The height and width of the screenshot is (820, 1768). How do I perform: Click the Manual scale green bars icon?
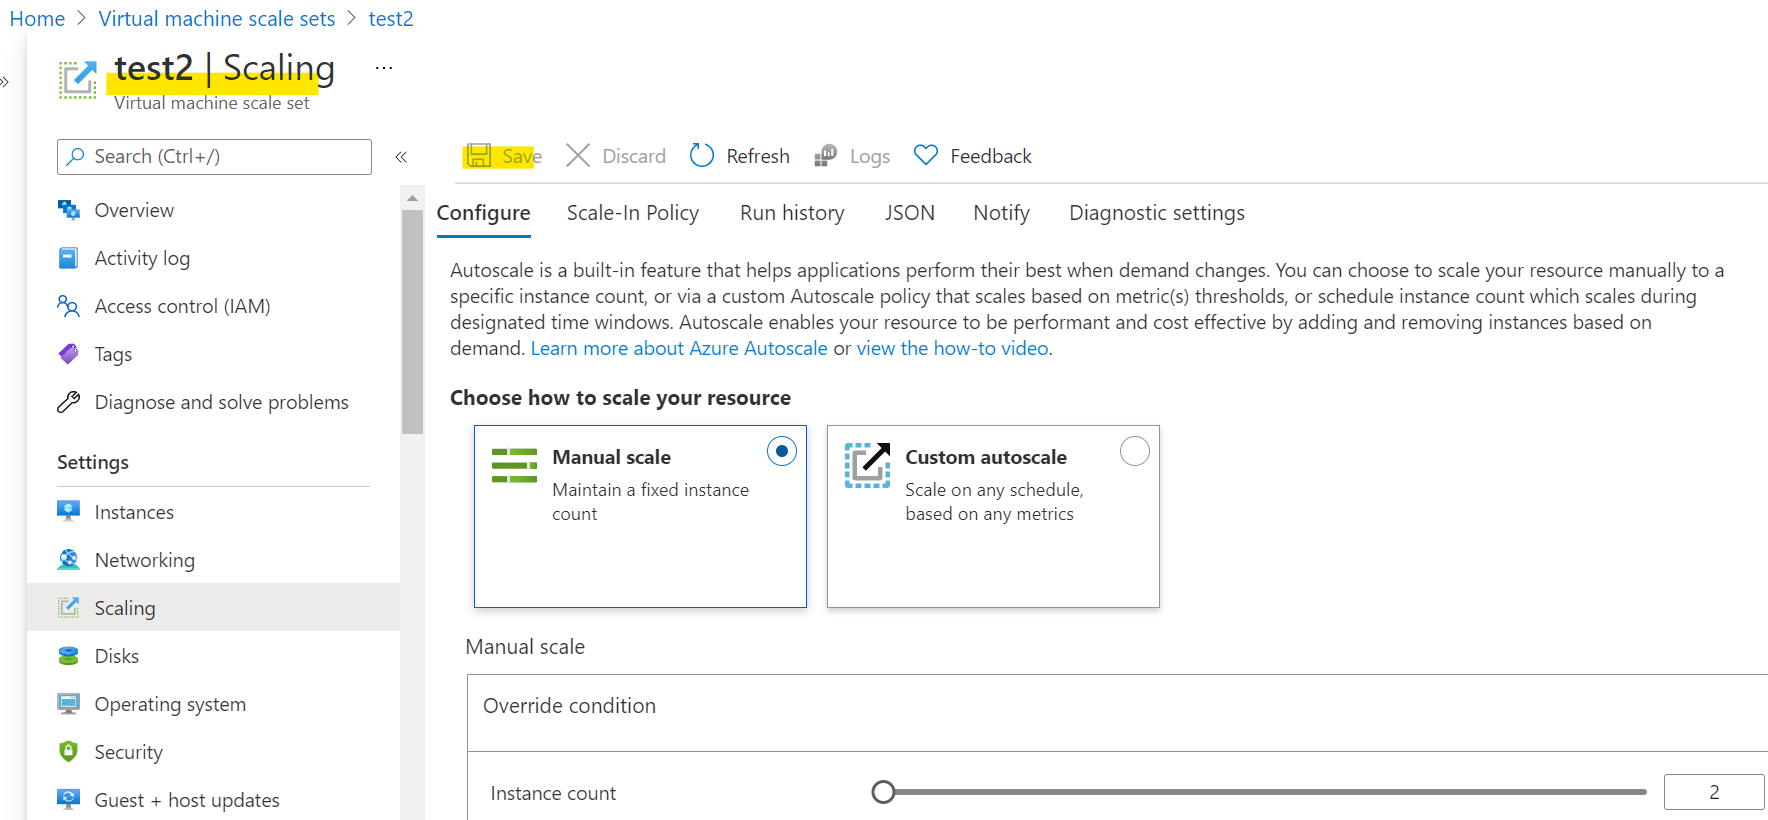click(514, 465)
